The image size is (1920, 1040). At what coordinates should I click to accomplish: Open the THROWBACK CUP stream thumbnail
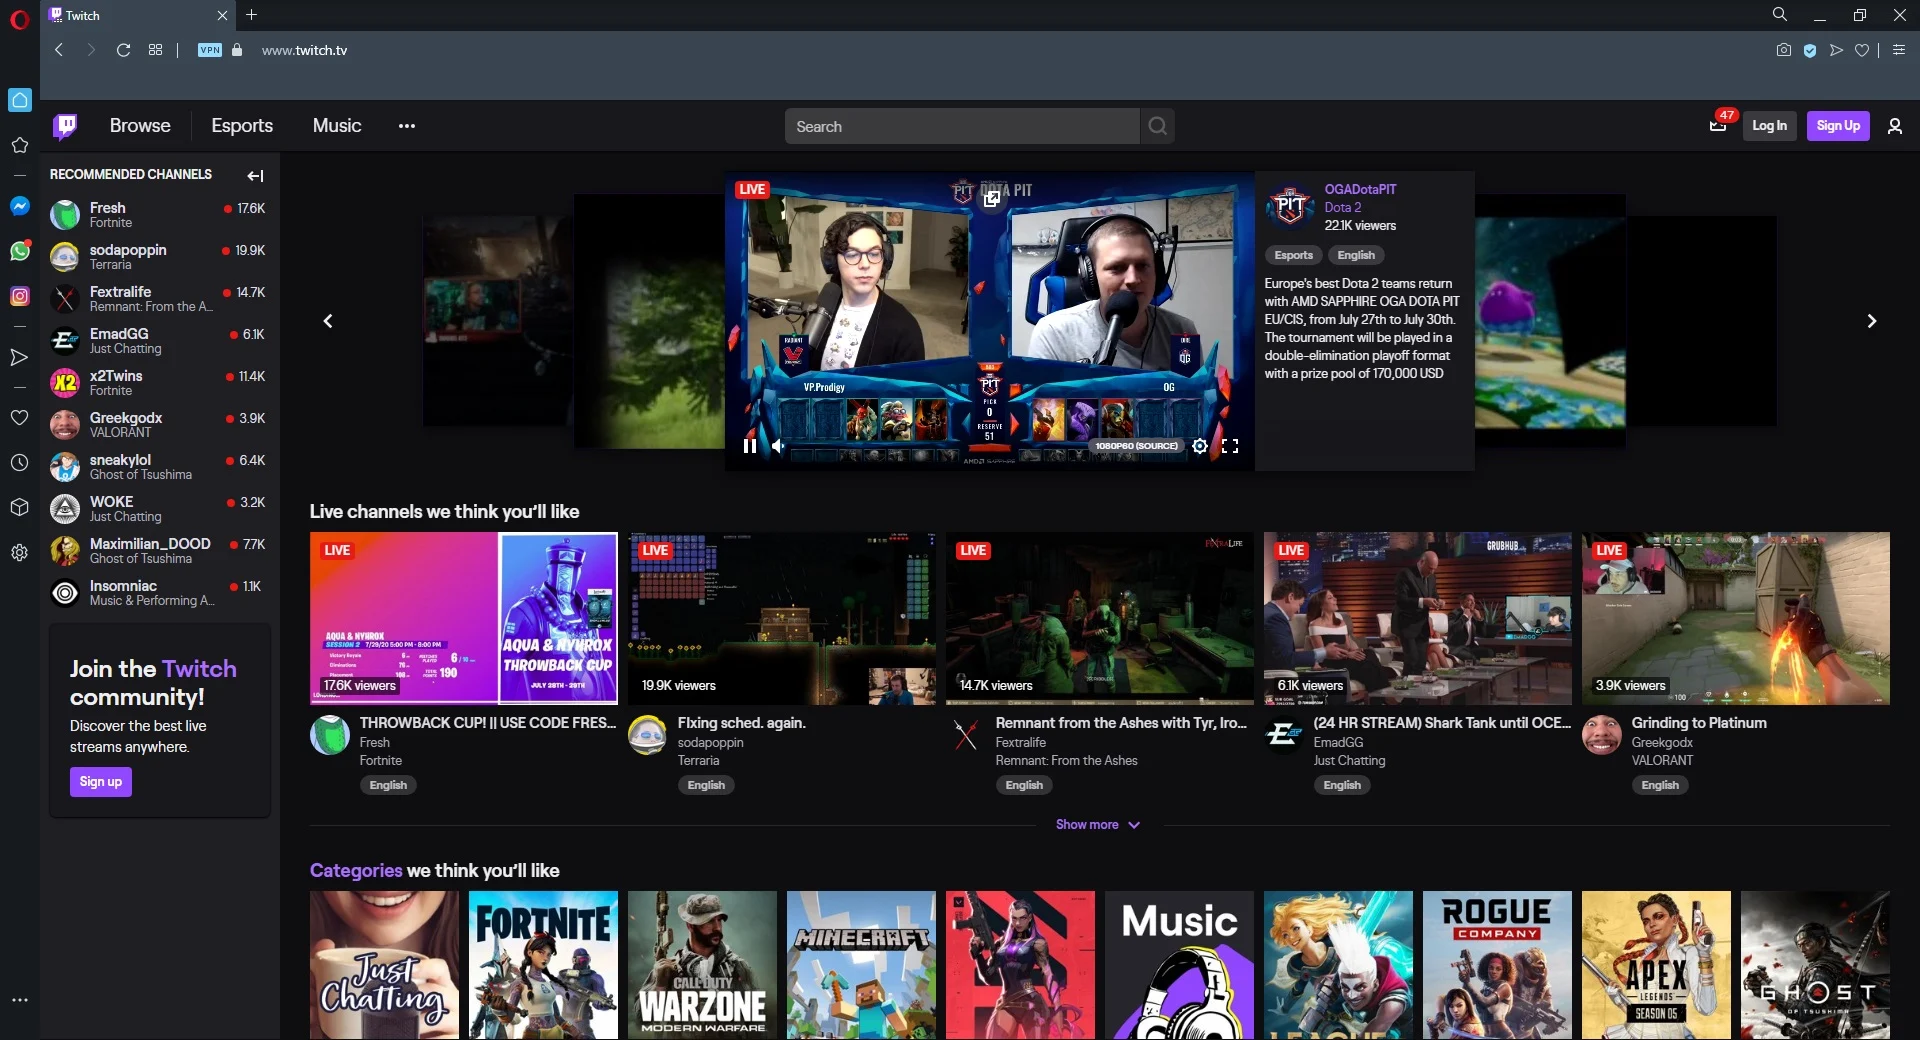coord(464,618)
